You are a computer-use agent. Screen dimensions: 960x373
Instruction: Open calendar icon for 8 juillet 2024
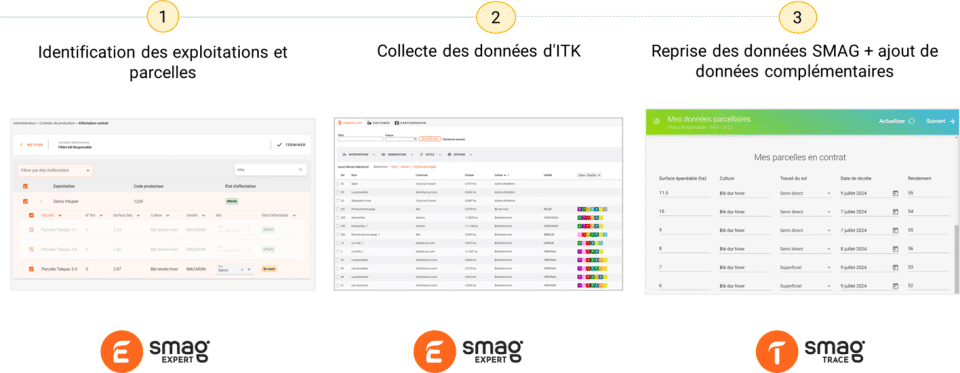(895, 249)
